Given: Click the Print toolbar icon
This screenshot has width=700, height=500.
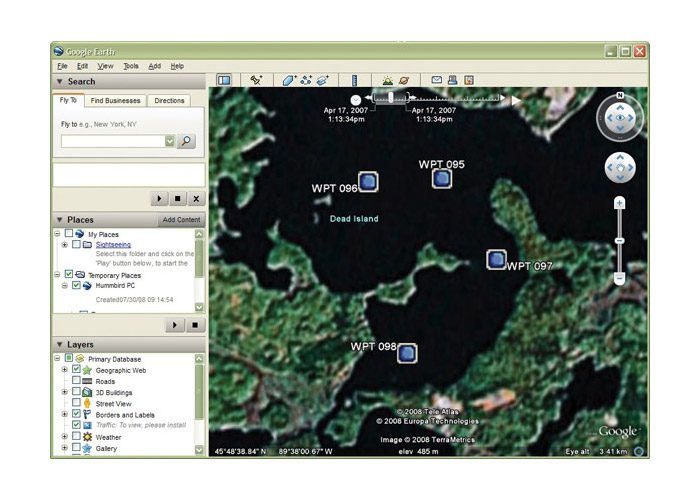Looking at the screenshot, I should pos(452,80).
